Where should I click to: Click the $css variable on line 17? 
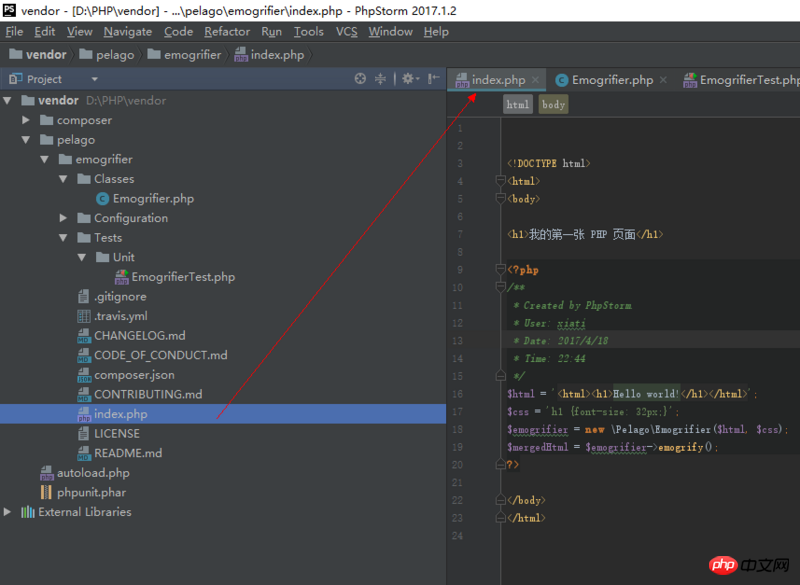(x=518, y=412)
